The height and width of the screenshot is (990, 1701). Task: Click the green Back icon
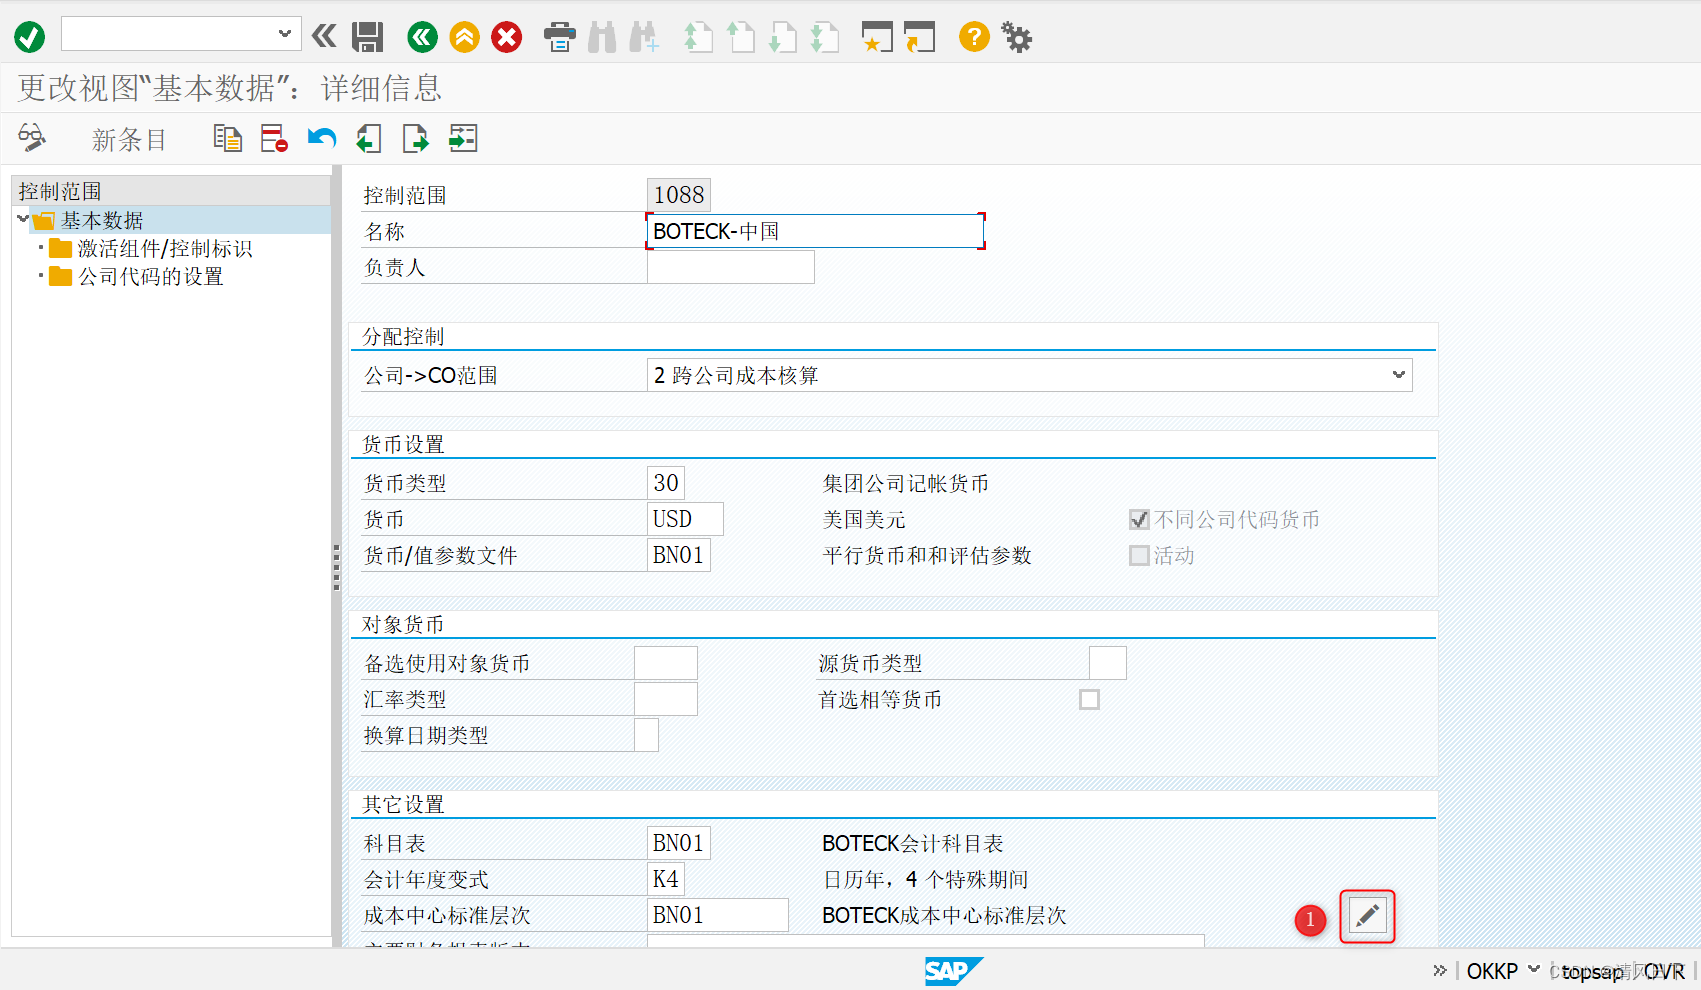tap(423, 38)
